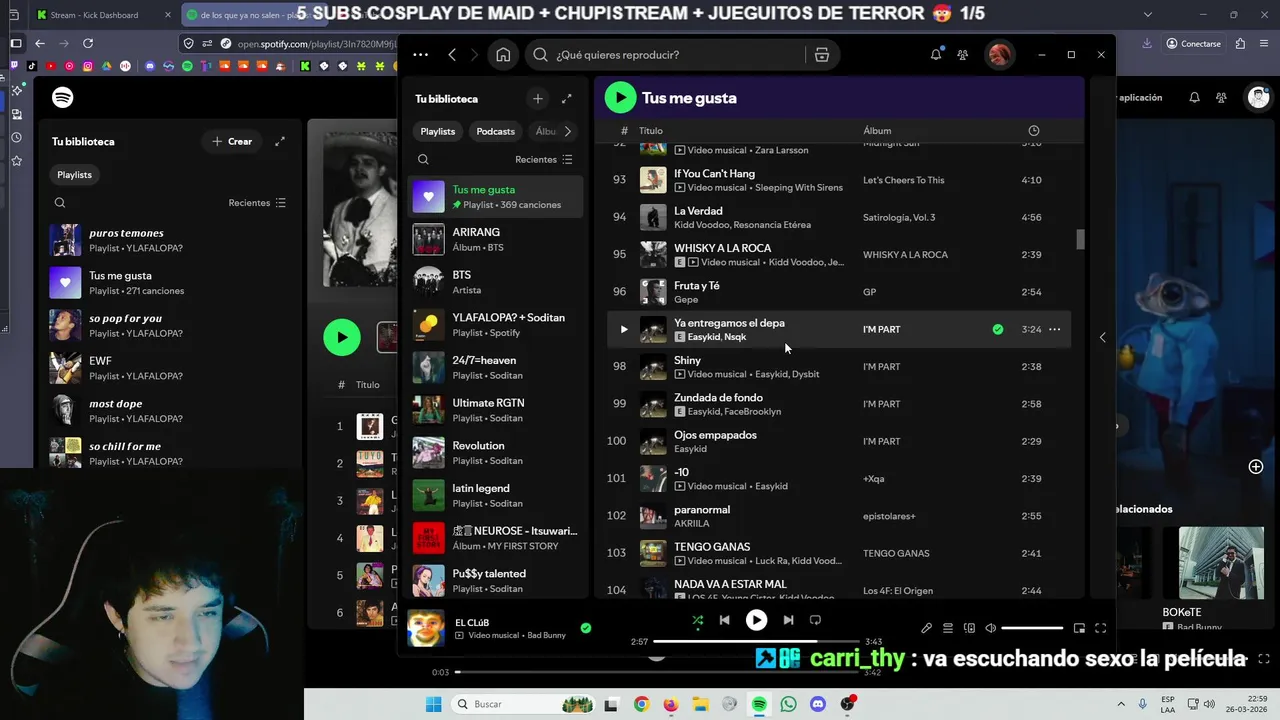
Task: Open the Spotify three-dots menu
Action: click(x=420, y=55)
